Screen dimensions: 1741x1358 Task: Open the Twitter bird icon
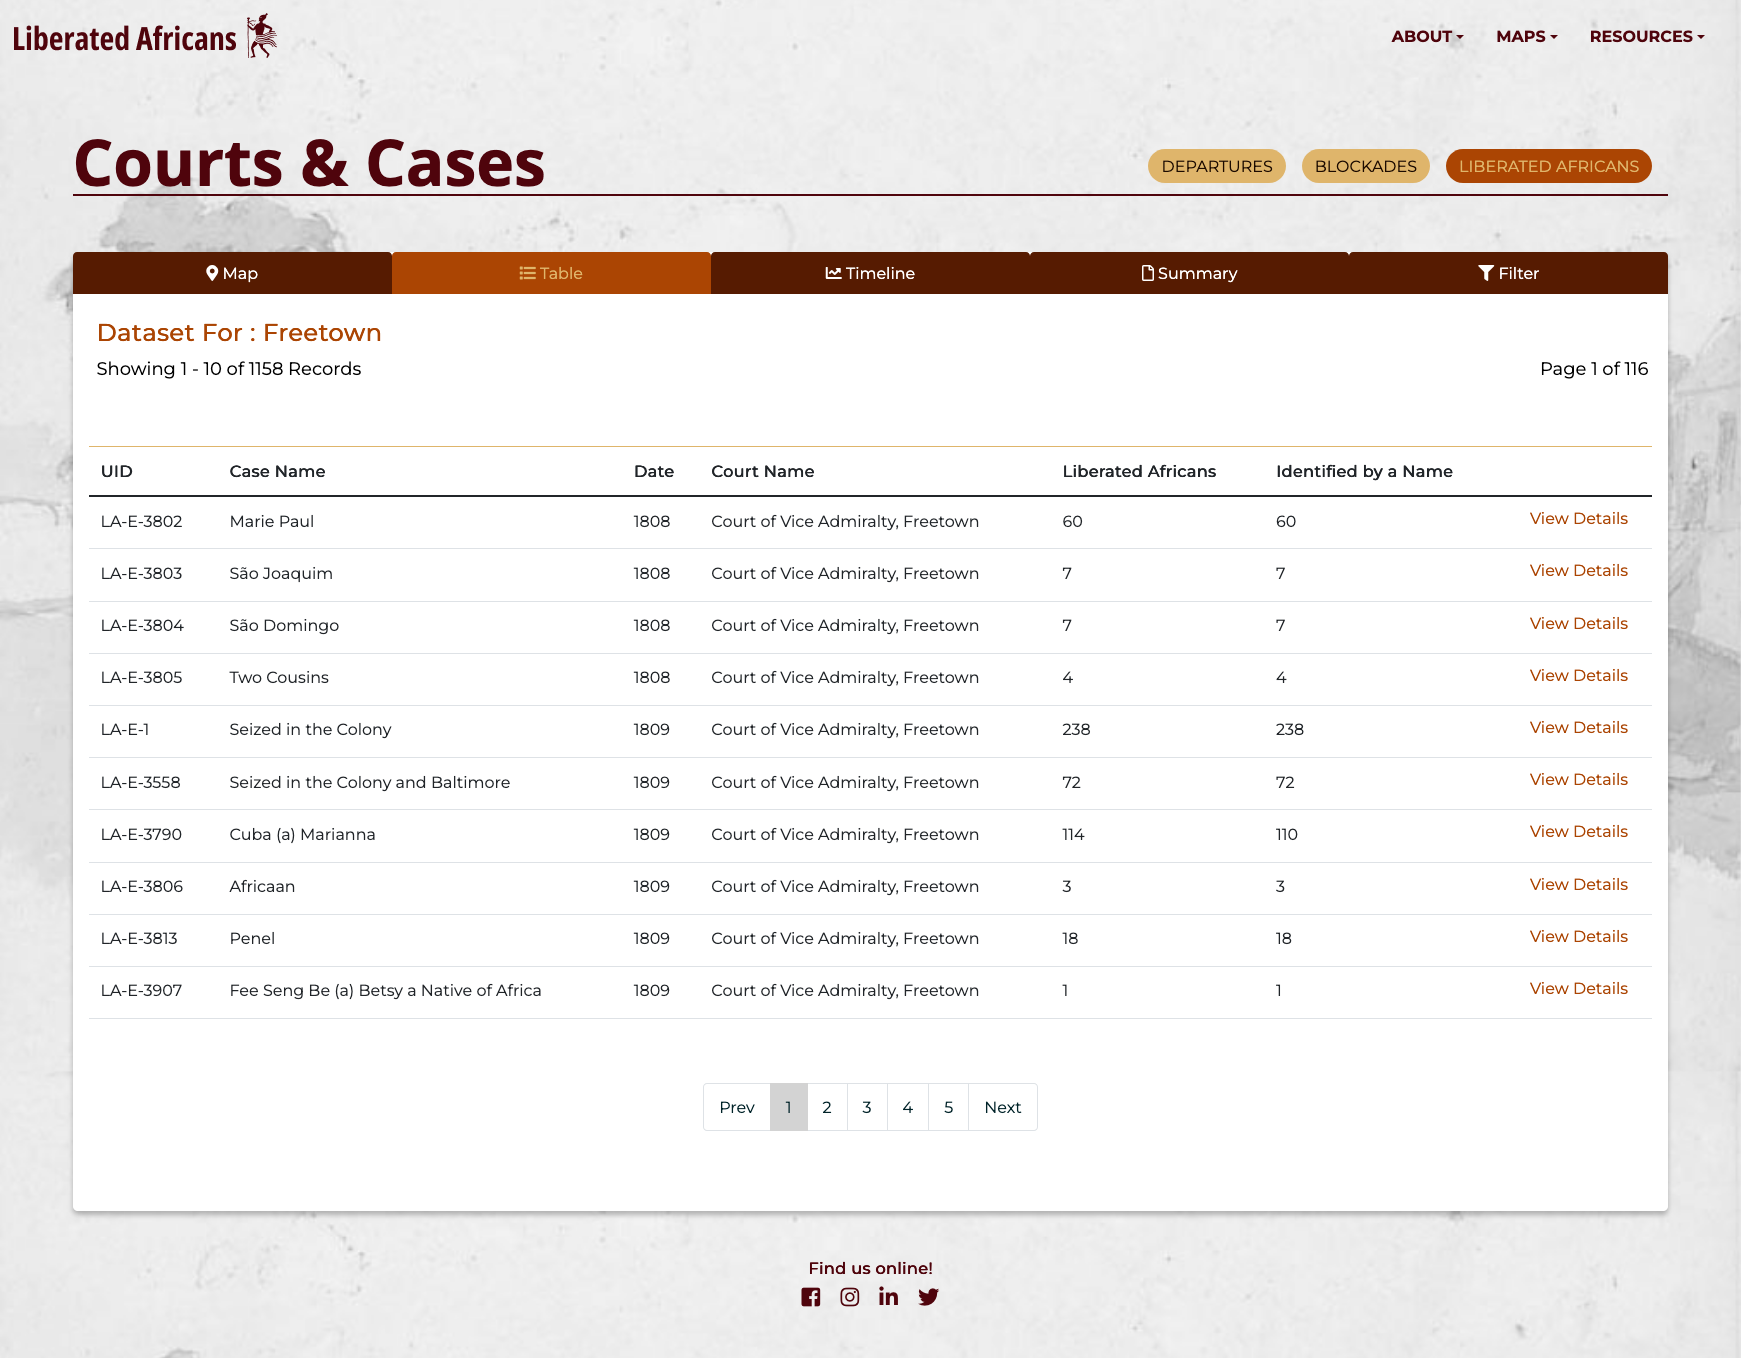[x=928, y=1297]
